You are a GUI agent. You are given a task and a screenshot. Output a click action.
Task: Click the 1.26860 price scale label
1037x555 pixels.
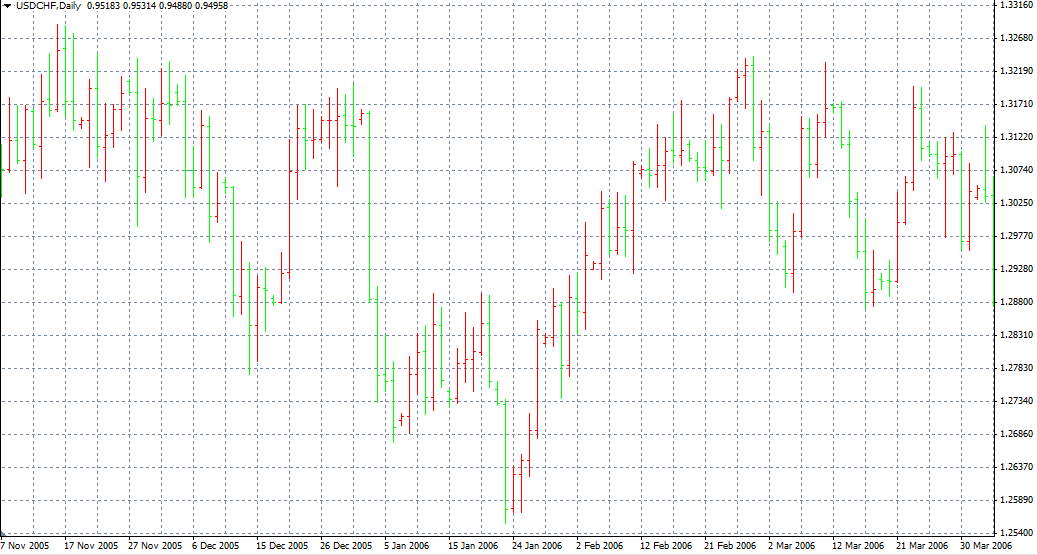(x=1016, y=434)
